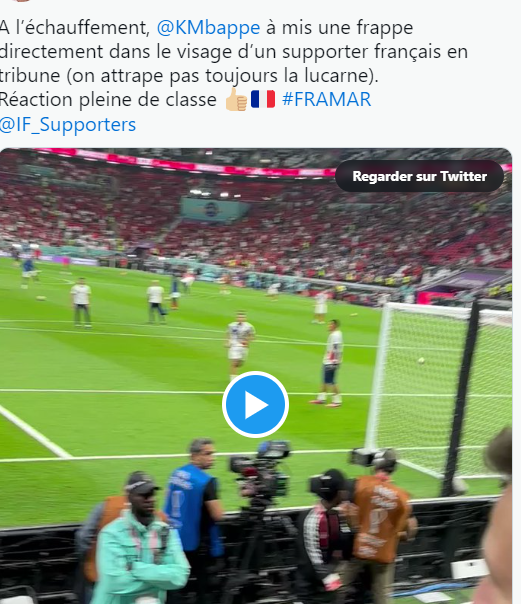The height and width of the screenshot is (604, 521).
Task: Click the stadium big screen in stands
Action: tap(214, 209)
